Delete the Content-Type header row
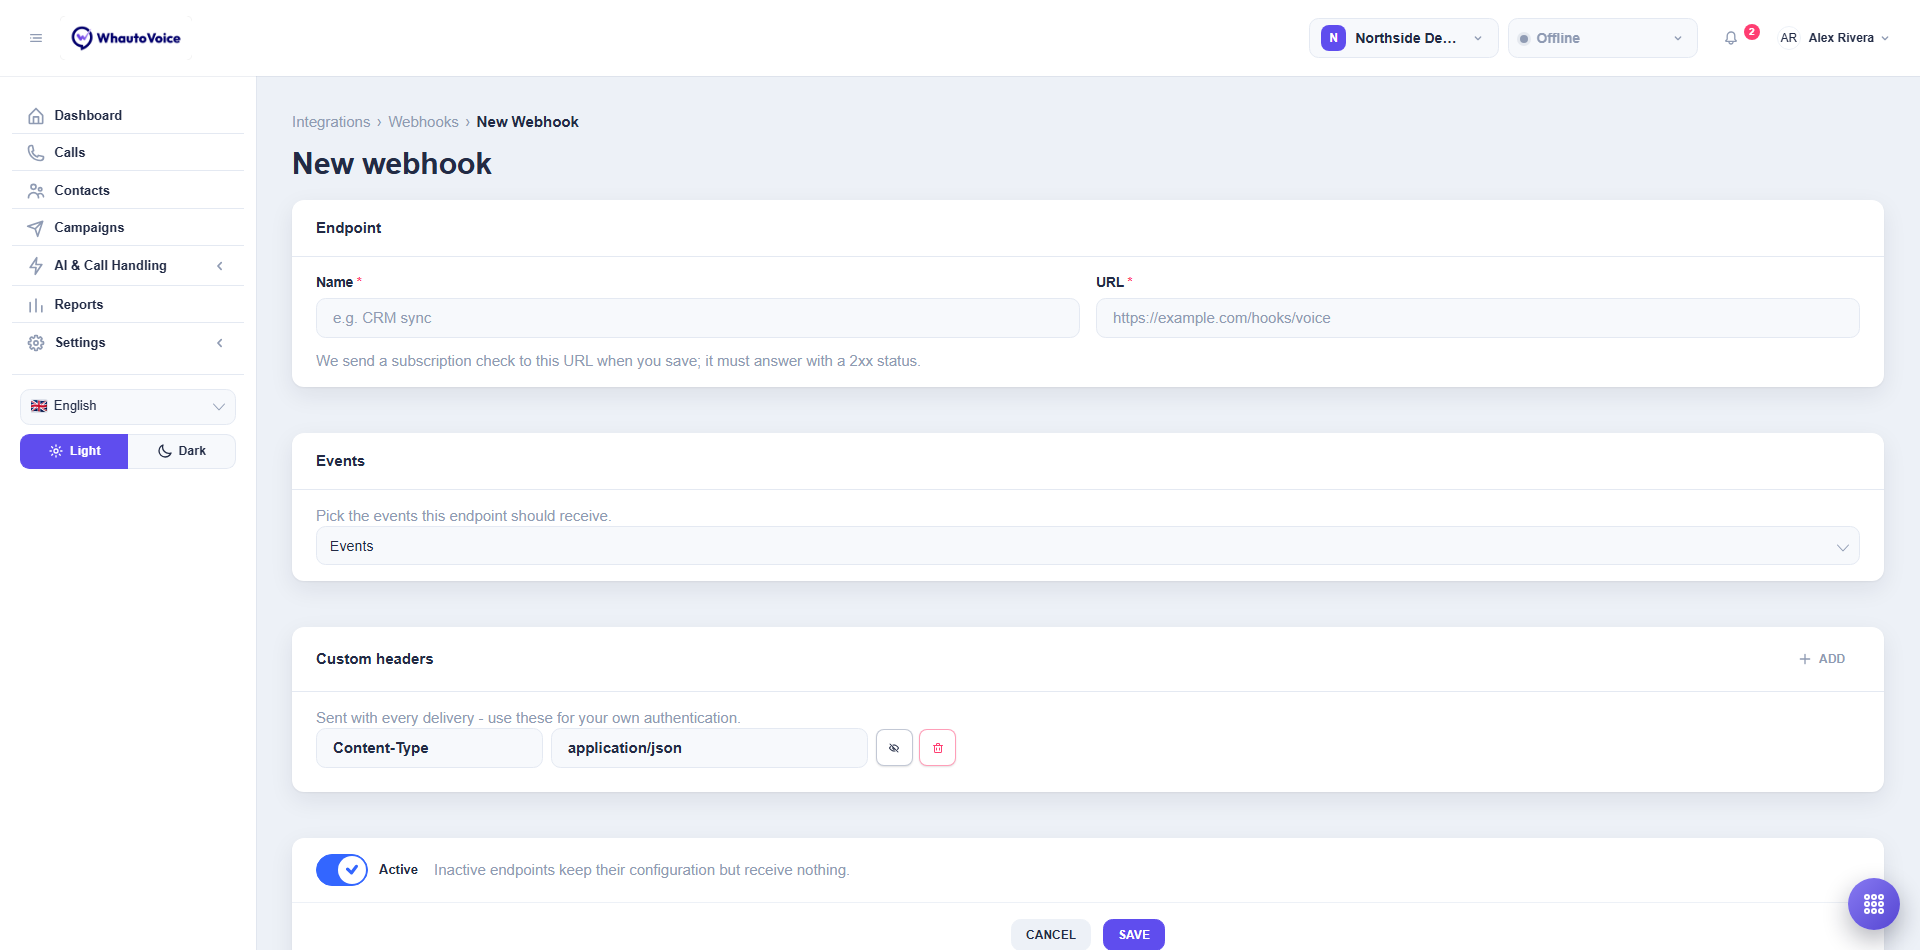Image resolution: width=1920 pixels, height=950 pixels. (x=937, y=748)
